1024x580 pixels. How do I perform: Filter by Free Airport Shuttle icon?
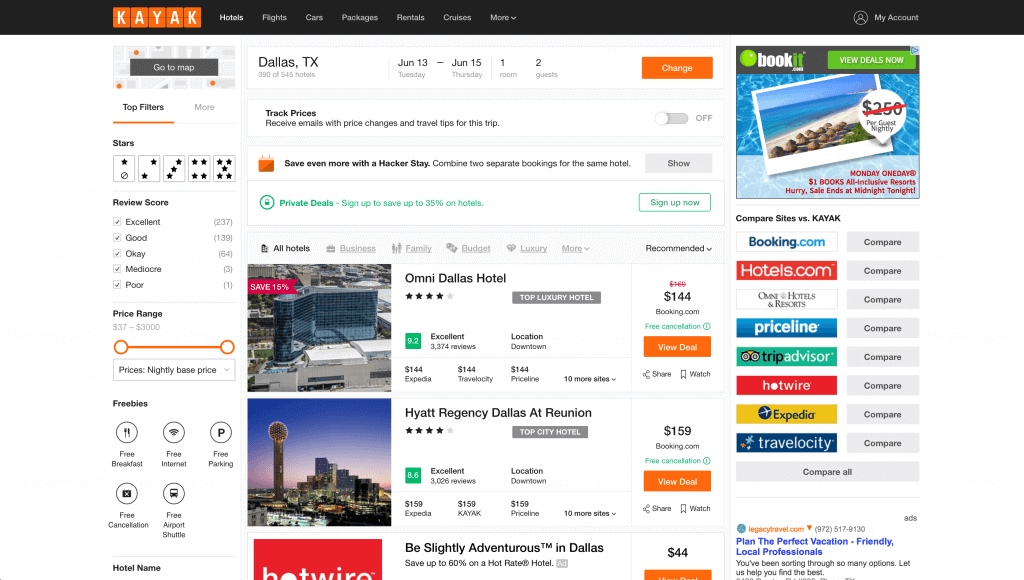click(x=174, y=494)
